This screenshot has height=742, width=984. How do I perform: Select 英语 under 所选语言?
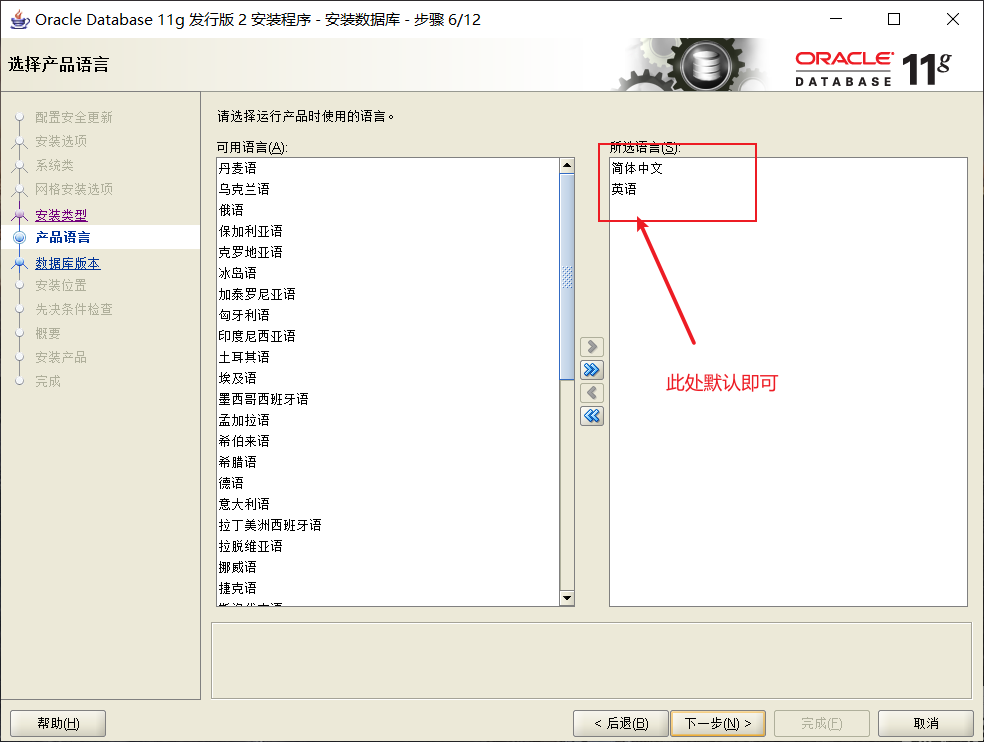[x=623, y=189]
